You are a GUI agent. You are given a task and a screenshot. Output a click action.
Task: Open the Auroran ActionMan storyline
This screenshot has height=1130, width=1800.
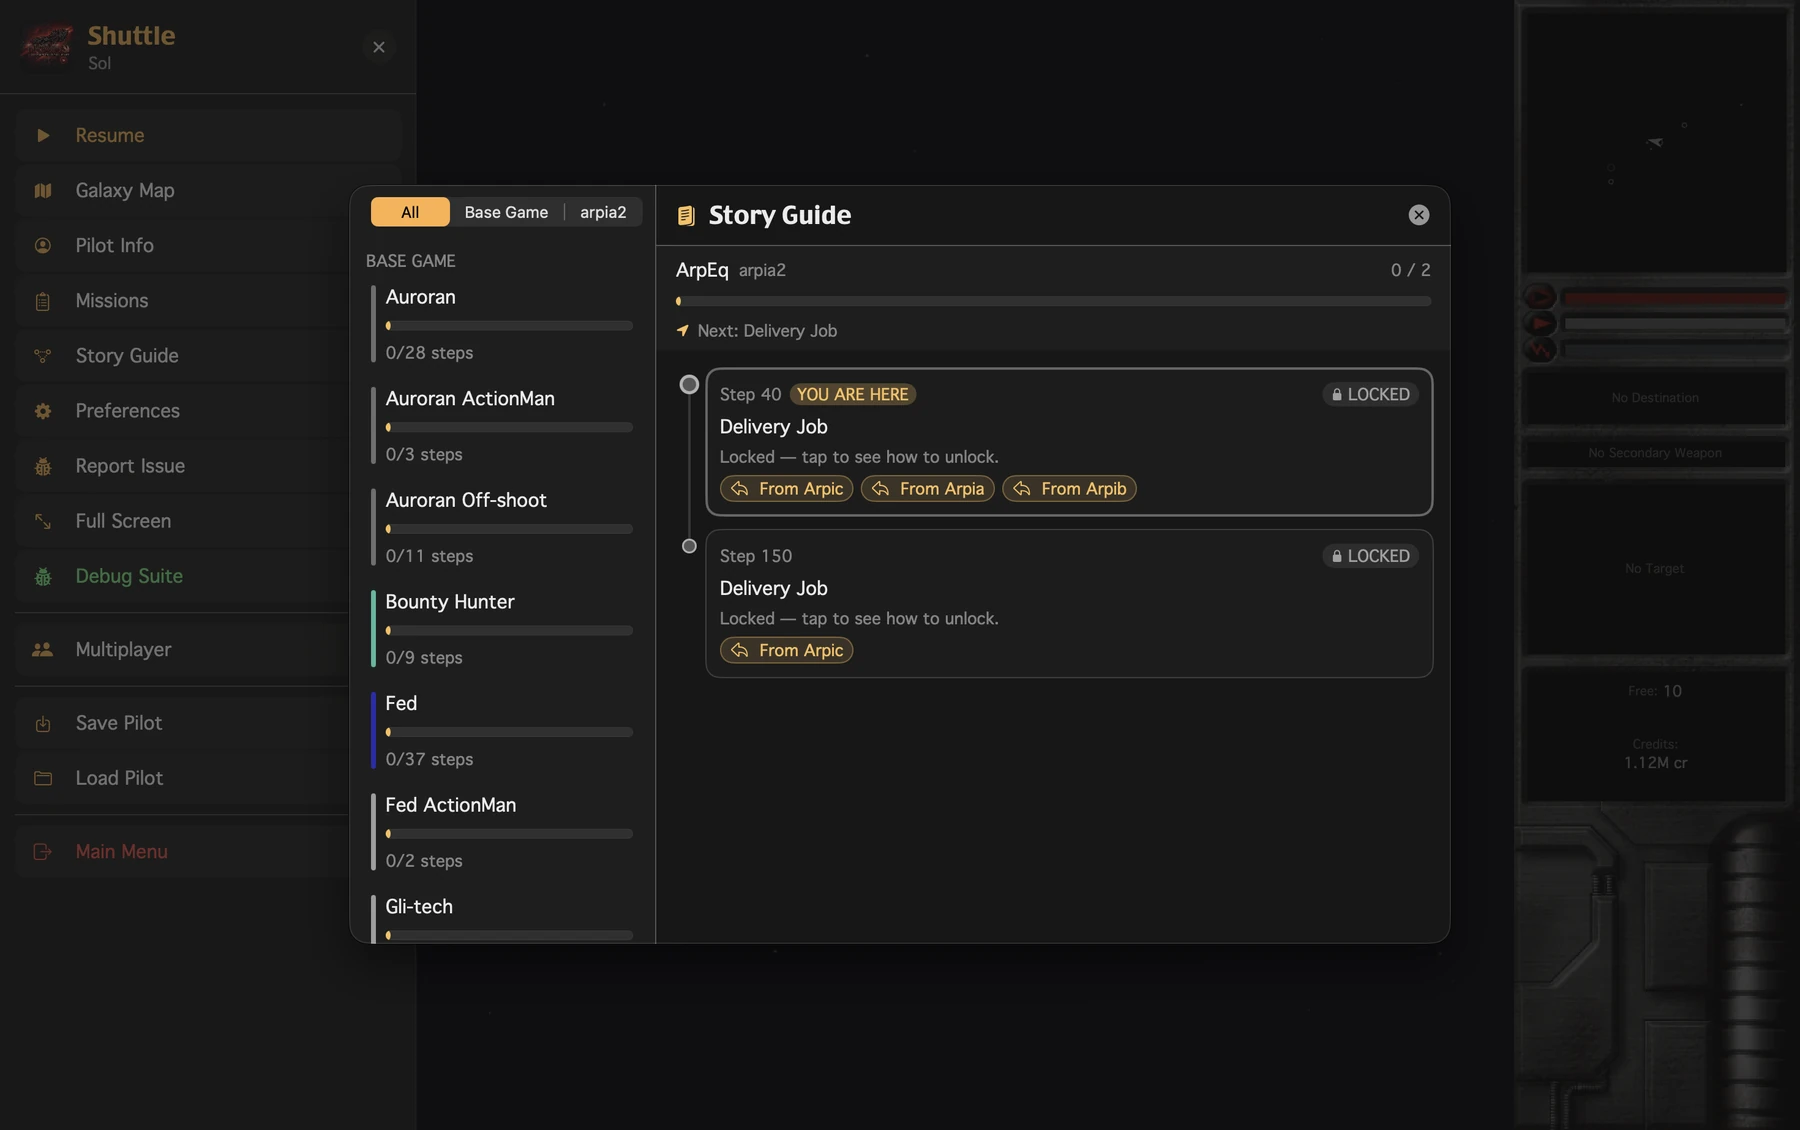pos(502,426)
